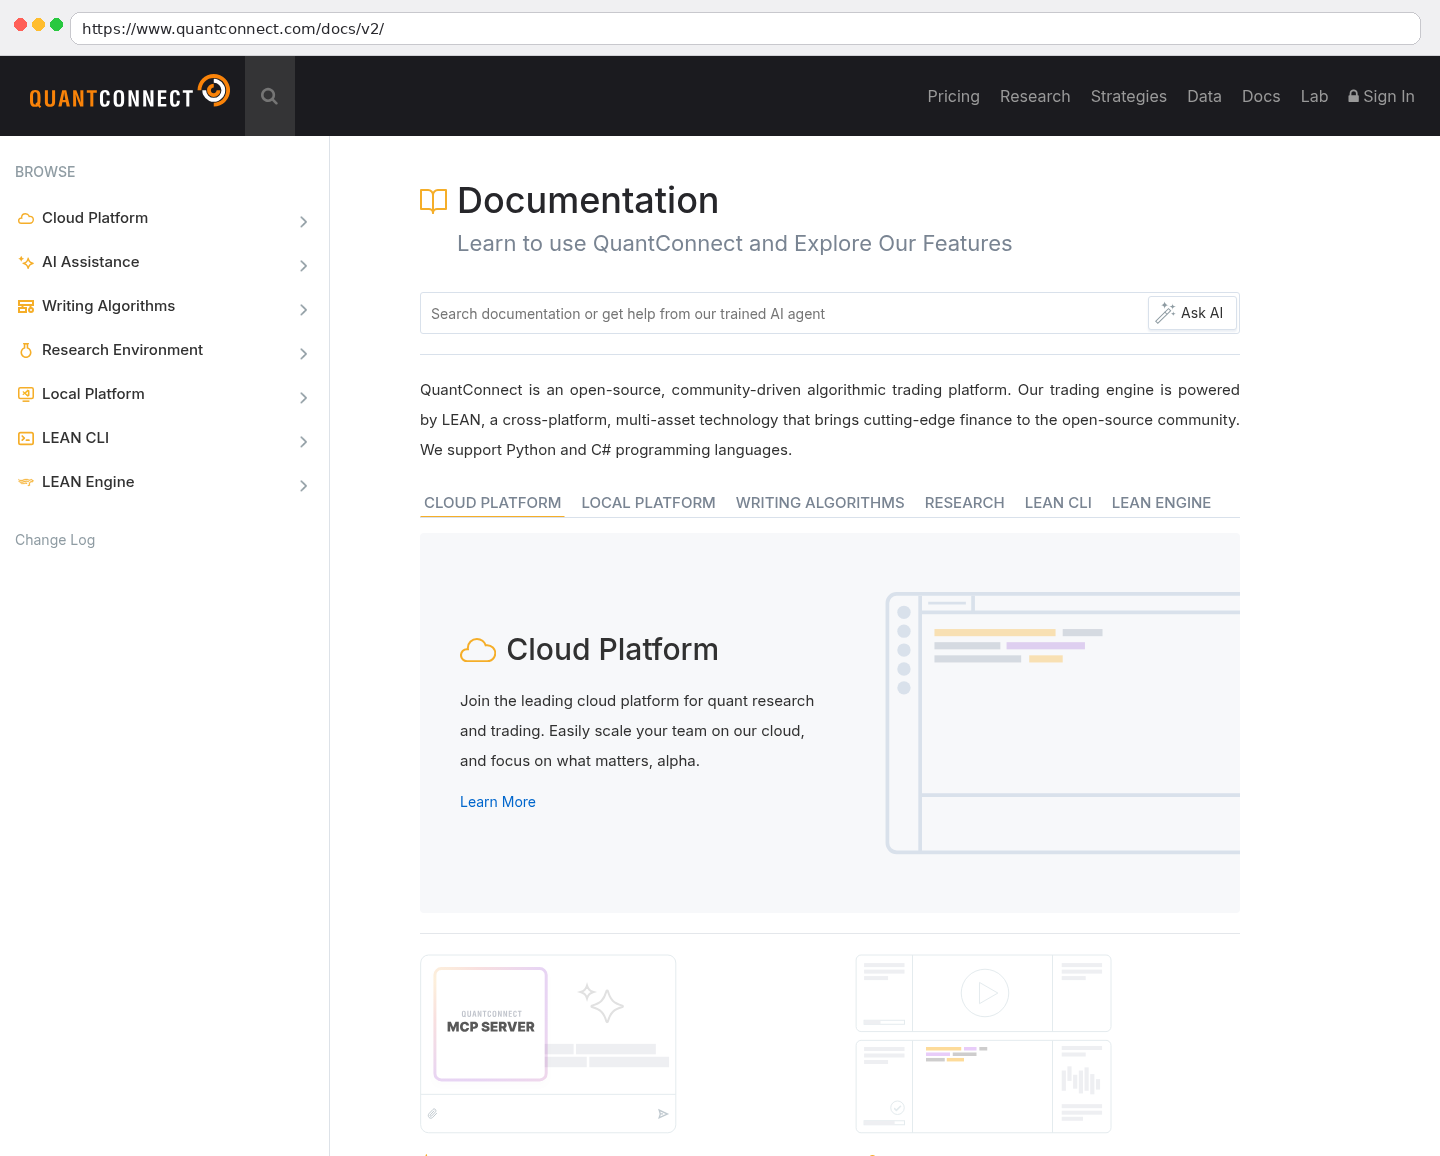The height and width of the screenshot is (1156, 1440).
Task: Select LEAN CLI in the sidebar
Action: 75,438
